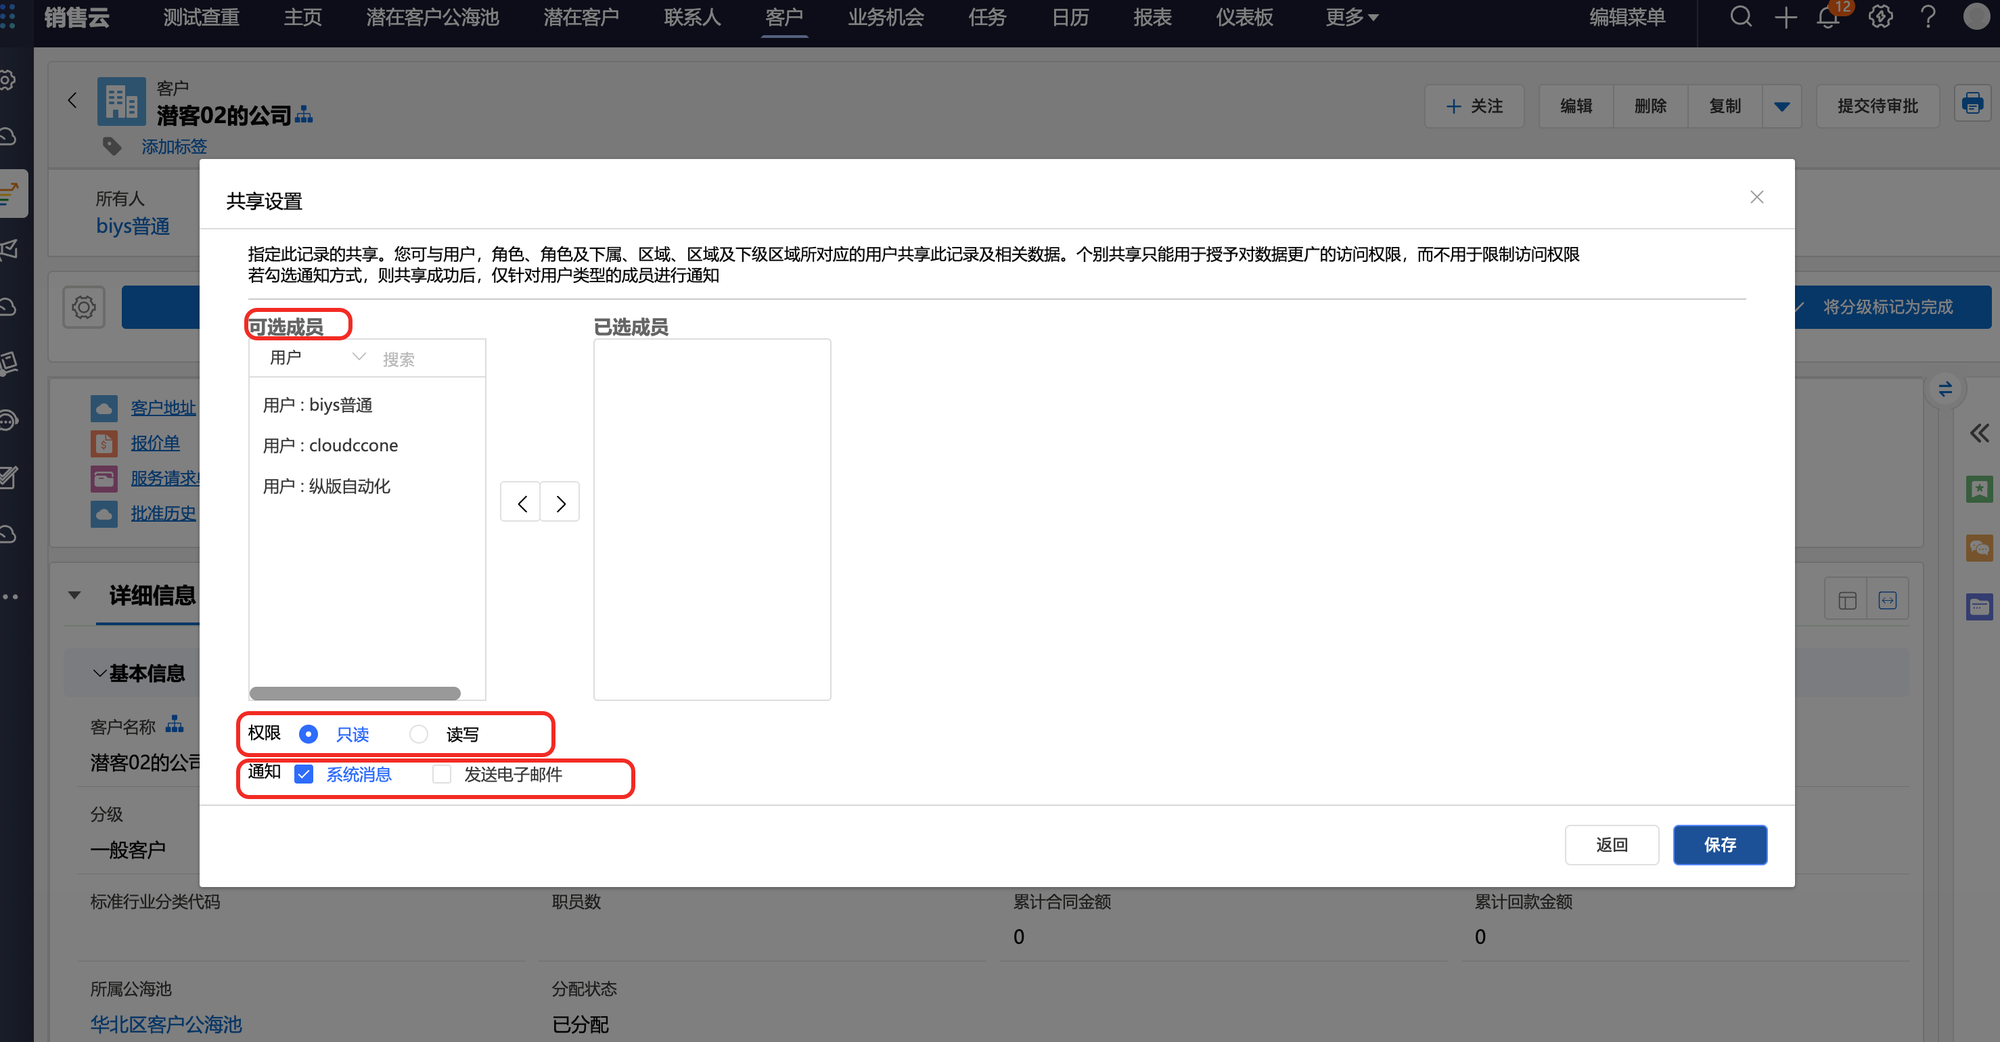
Task: Move selected member right with arrow
Action: tap(561, 503)
